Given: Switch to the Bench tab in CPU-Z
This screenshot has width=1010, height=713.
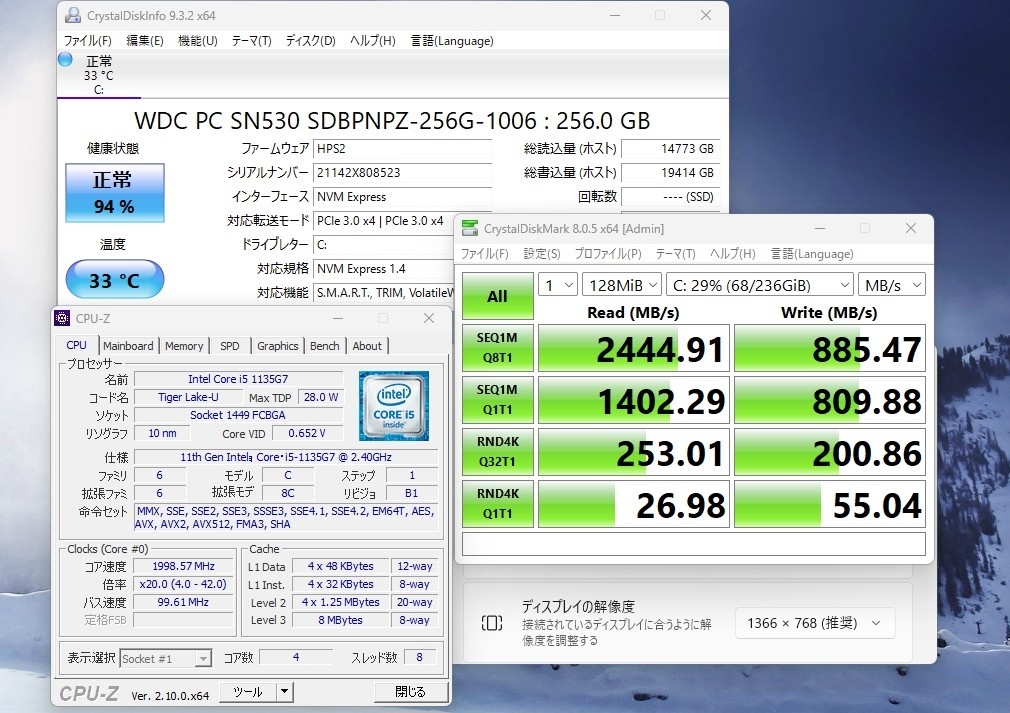Looking at the screenshot, I should tap(325, 346).
